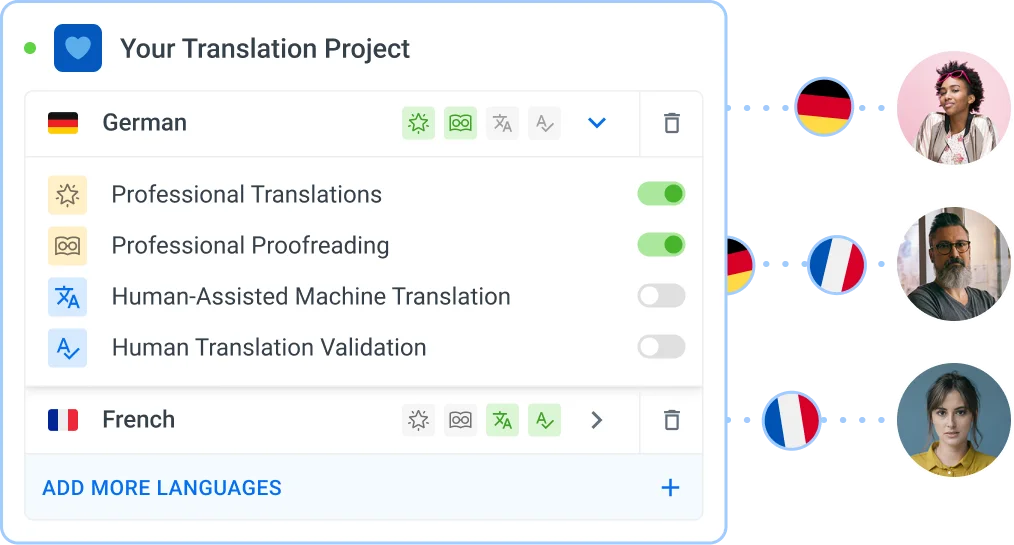Expand the French language options chevron

point(597,420)
